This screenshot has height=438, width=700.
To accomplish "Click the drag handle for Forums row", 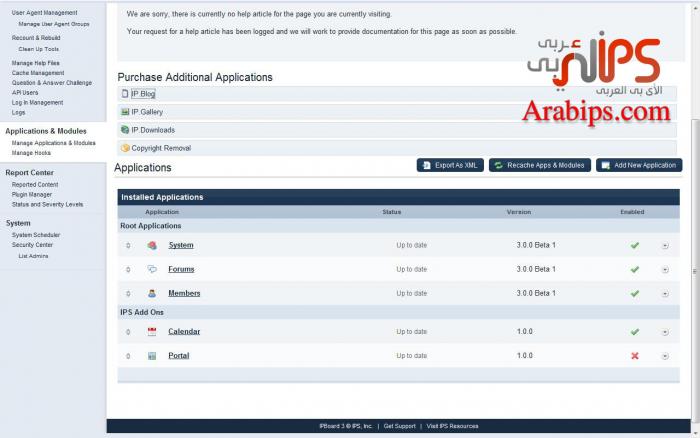I will click(x=128, y=269).
